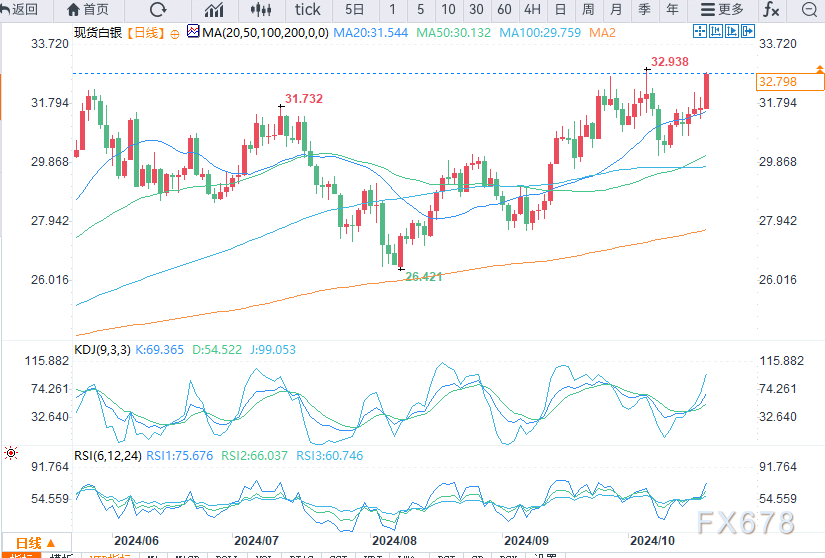Screen dimensions: 825x558
Task: Go to 首页 home page
Action: [x=87, y=10]
